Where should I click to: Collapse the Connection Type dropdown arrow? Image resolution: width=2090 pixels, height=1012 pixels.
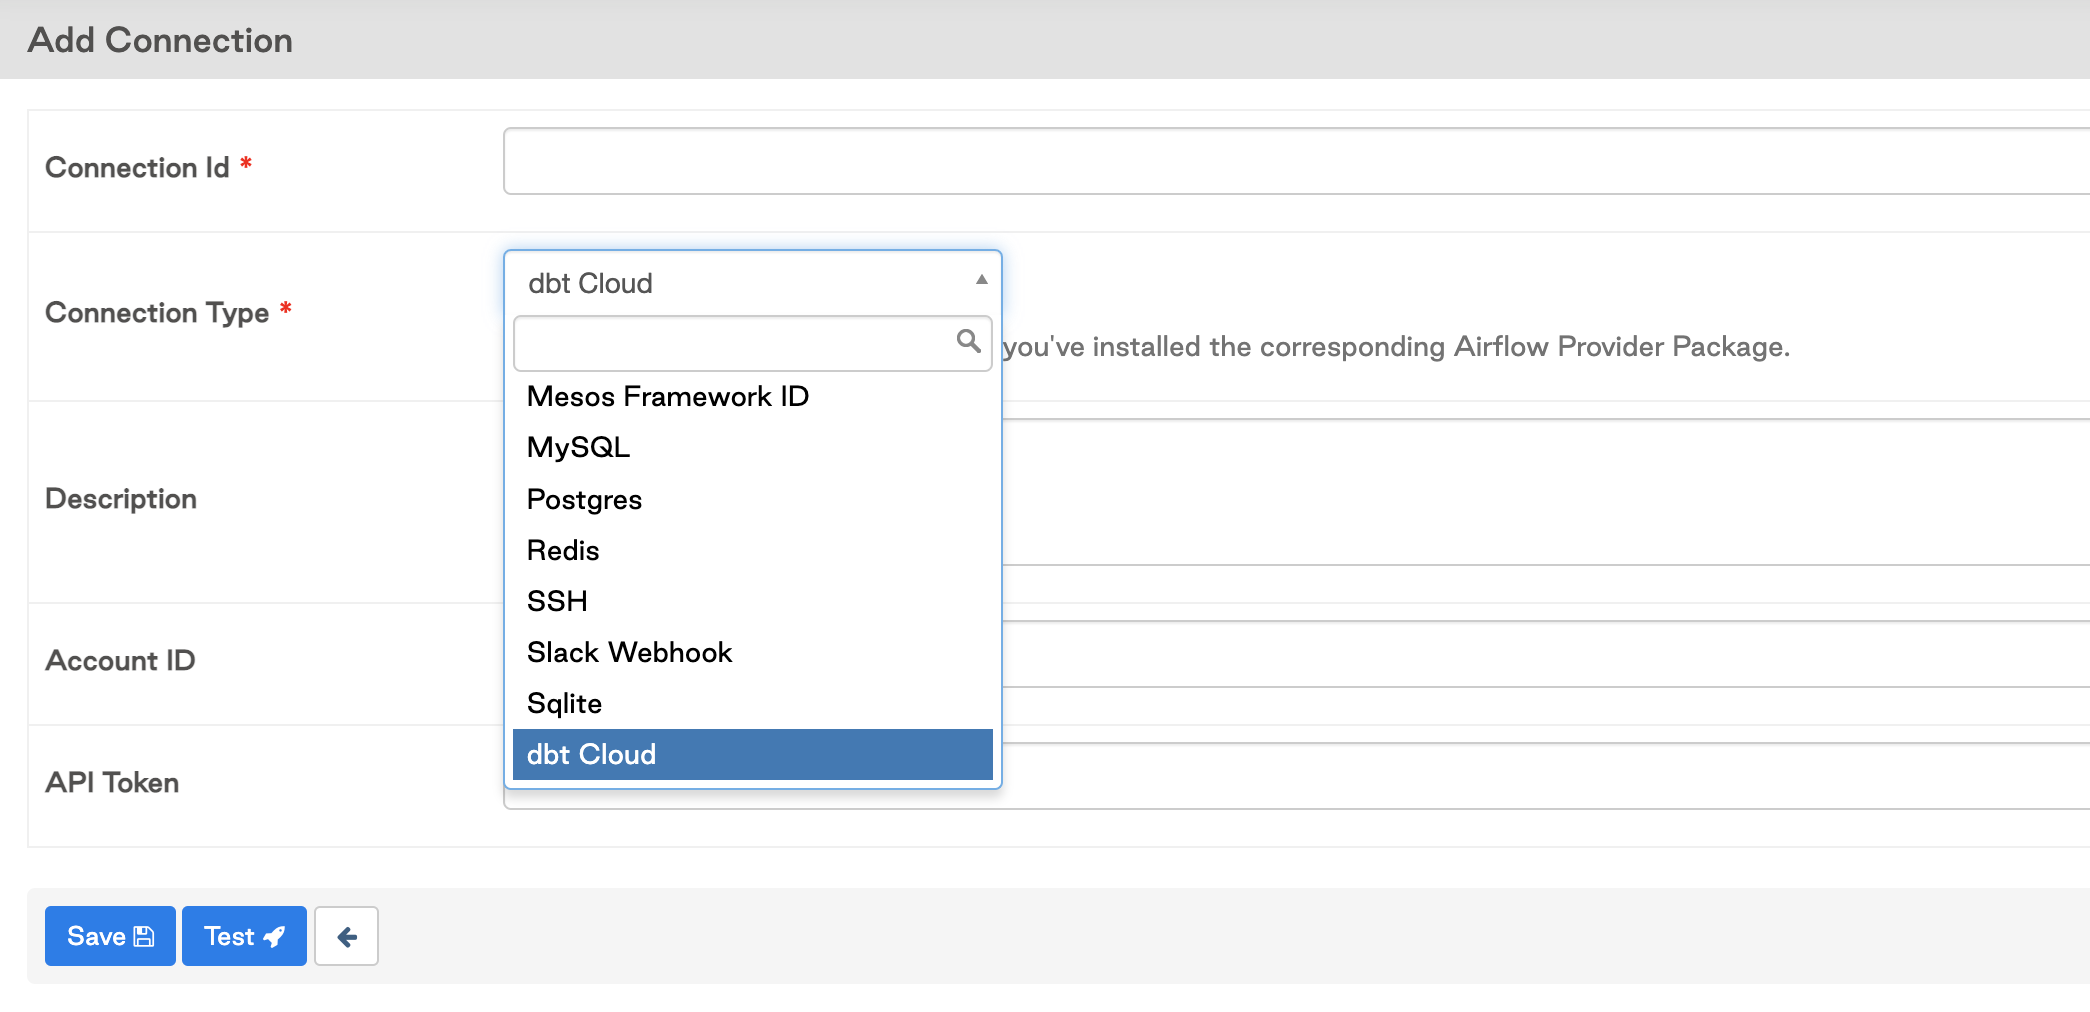coord(981,281)
